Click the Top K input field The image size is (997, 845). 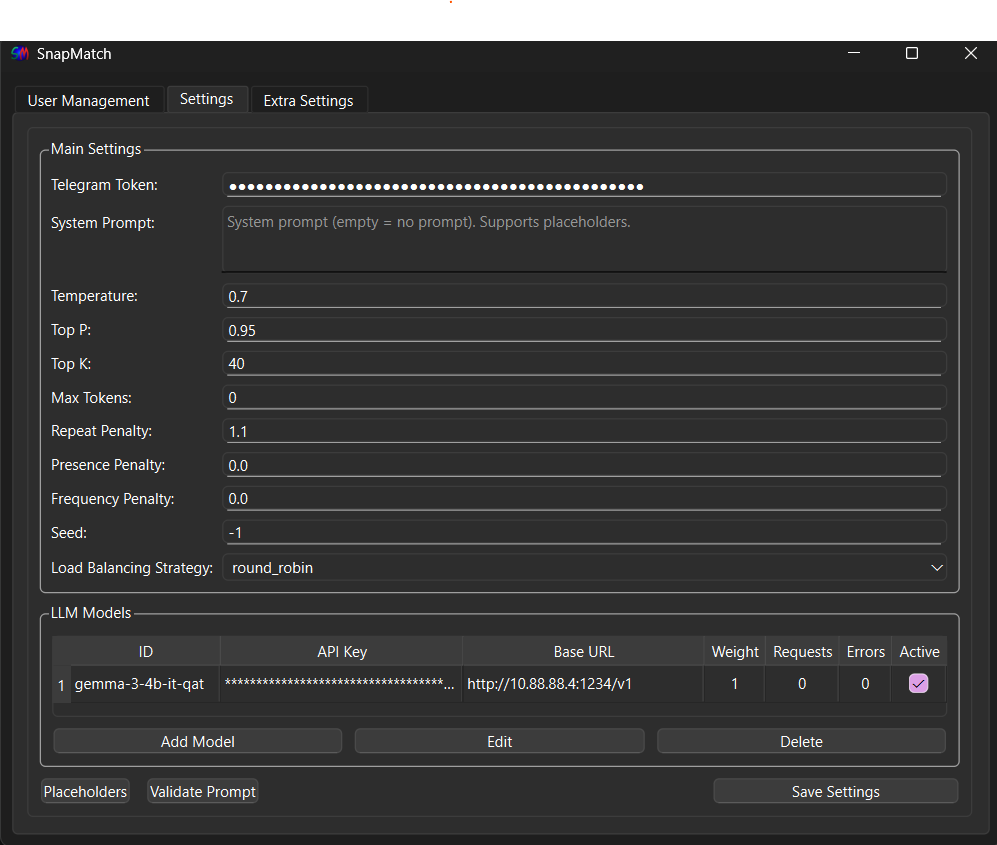tap(584, 364)
